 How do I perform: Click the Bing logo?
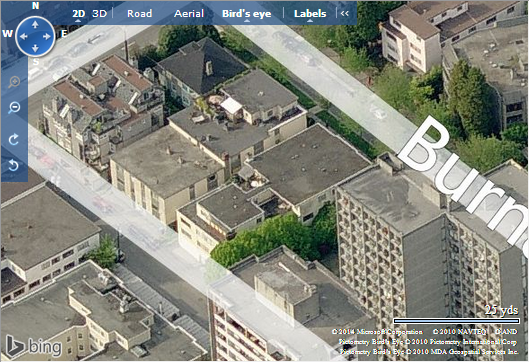coord(34,346)
